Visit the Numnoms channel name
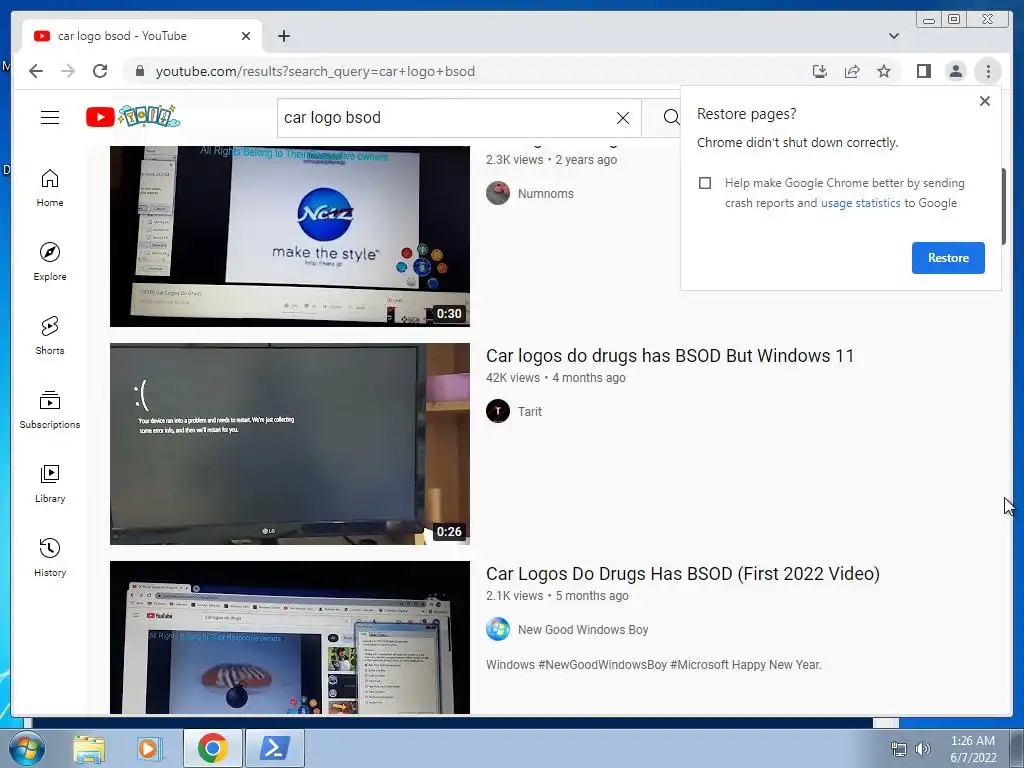The image size is (1024, 768). [x=545, y=194]
